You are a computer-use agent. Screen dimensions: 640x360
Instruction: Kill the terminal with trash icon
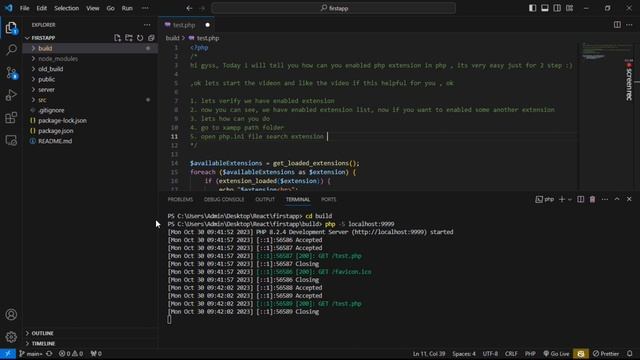point(592,199)
